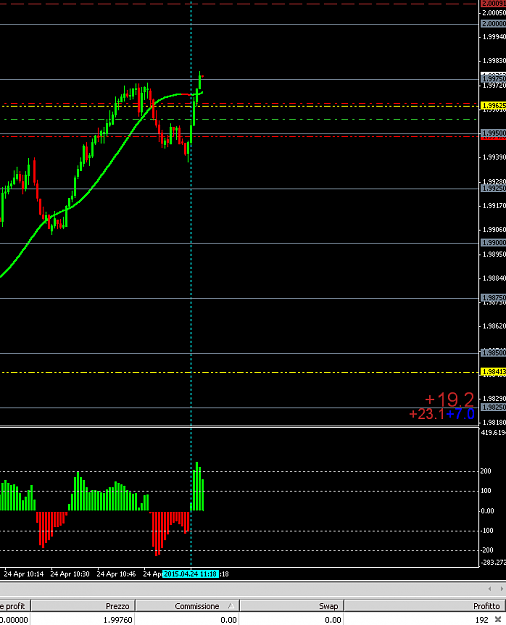Click the 1.98750 level price label

click(x=494, y=297)
